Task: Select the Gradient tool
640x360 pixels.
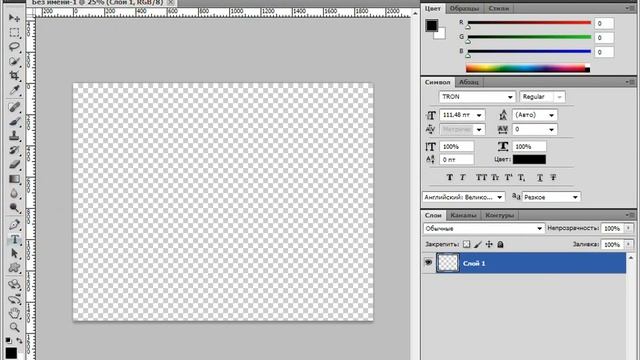Action: [x=14, y=179]
